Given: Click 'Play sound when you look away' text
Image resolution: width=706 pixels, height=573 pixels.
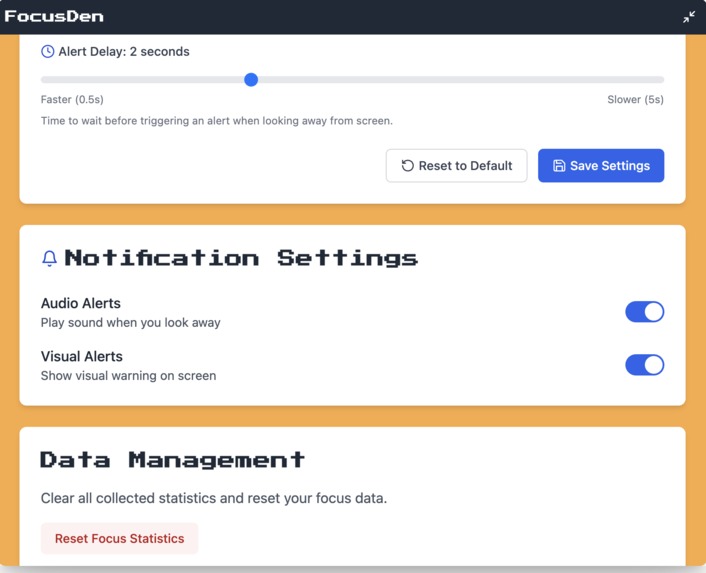Looking at the screenshot, I should pyautogui.click(x=131, y=323).
